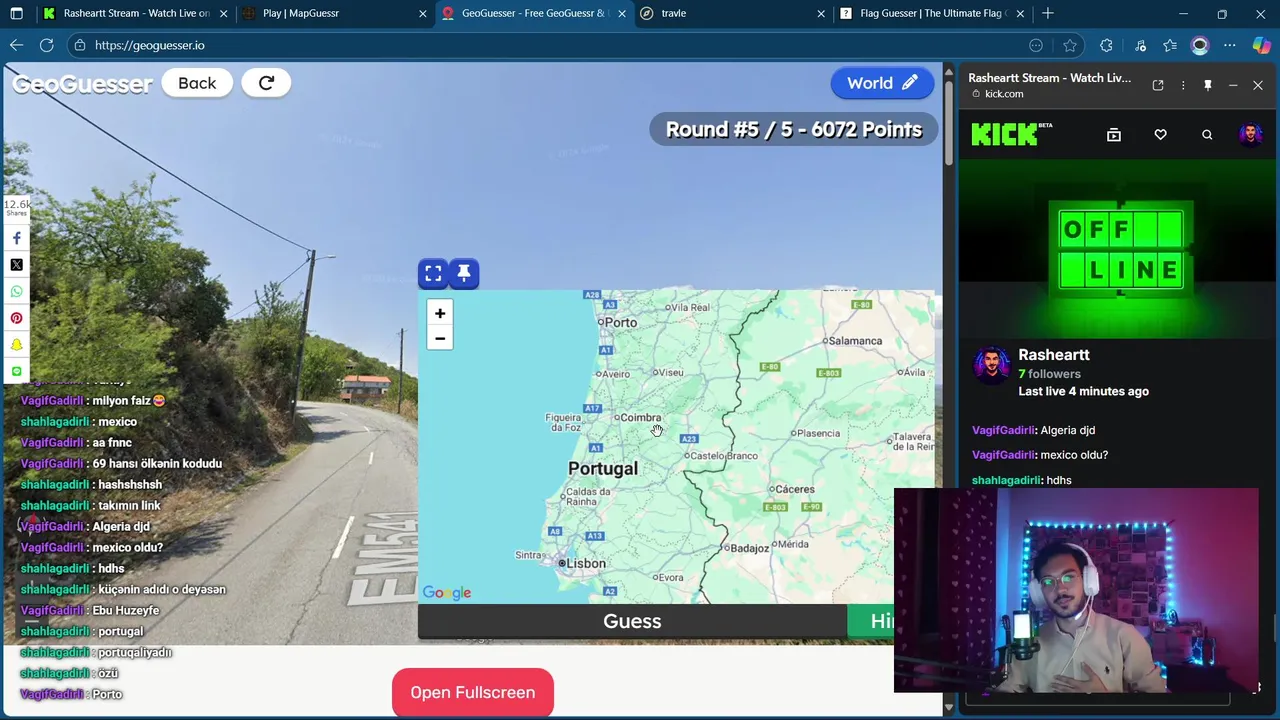The image size is (1280, 720).
Task: Open Kick following heart icon
Action: [1160, 135]
